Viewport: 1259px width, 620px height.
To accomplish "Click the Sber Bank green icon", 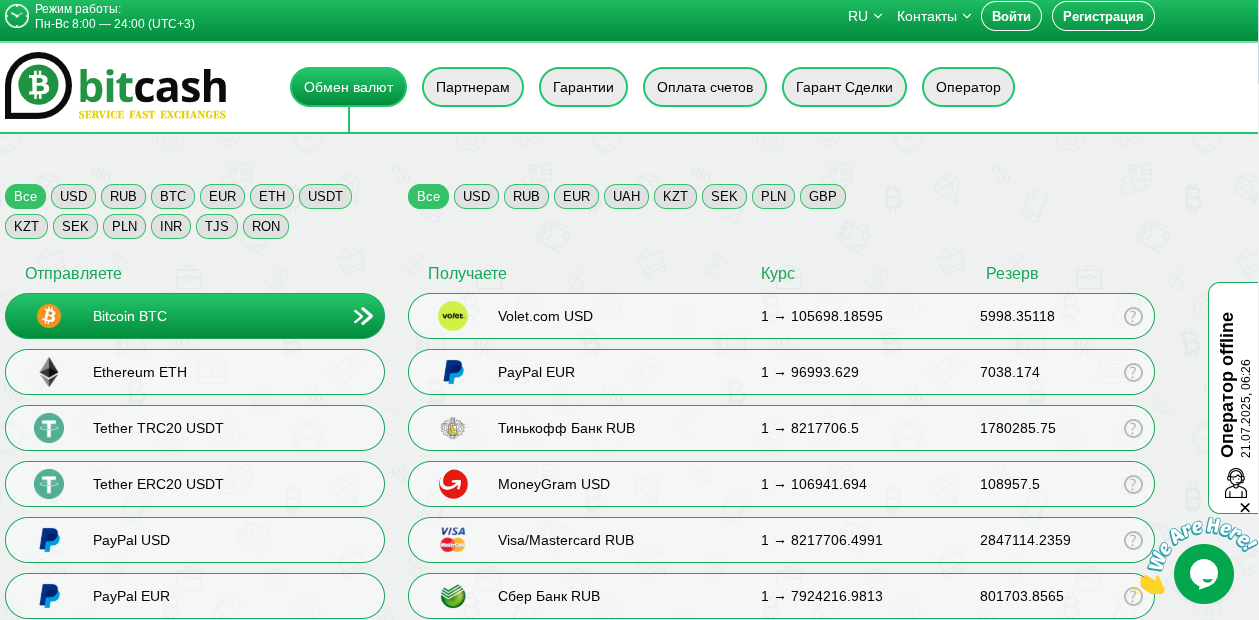I will click(453, 596).
